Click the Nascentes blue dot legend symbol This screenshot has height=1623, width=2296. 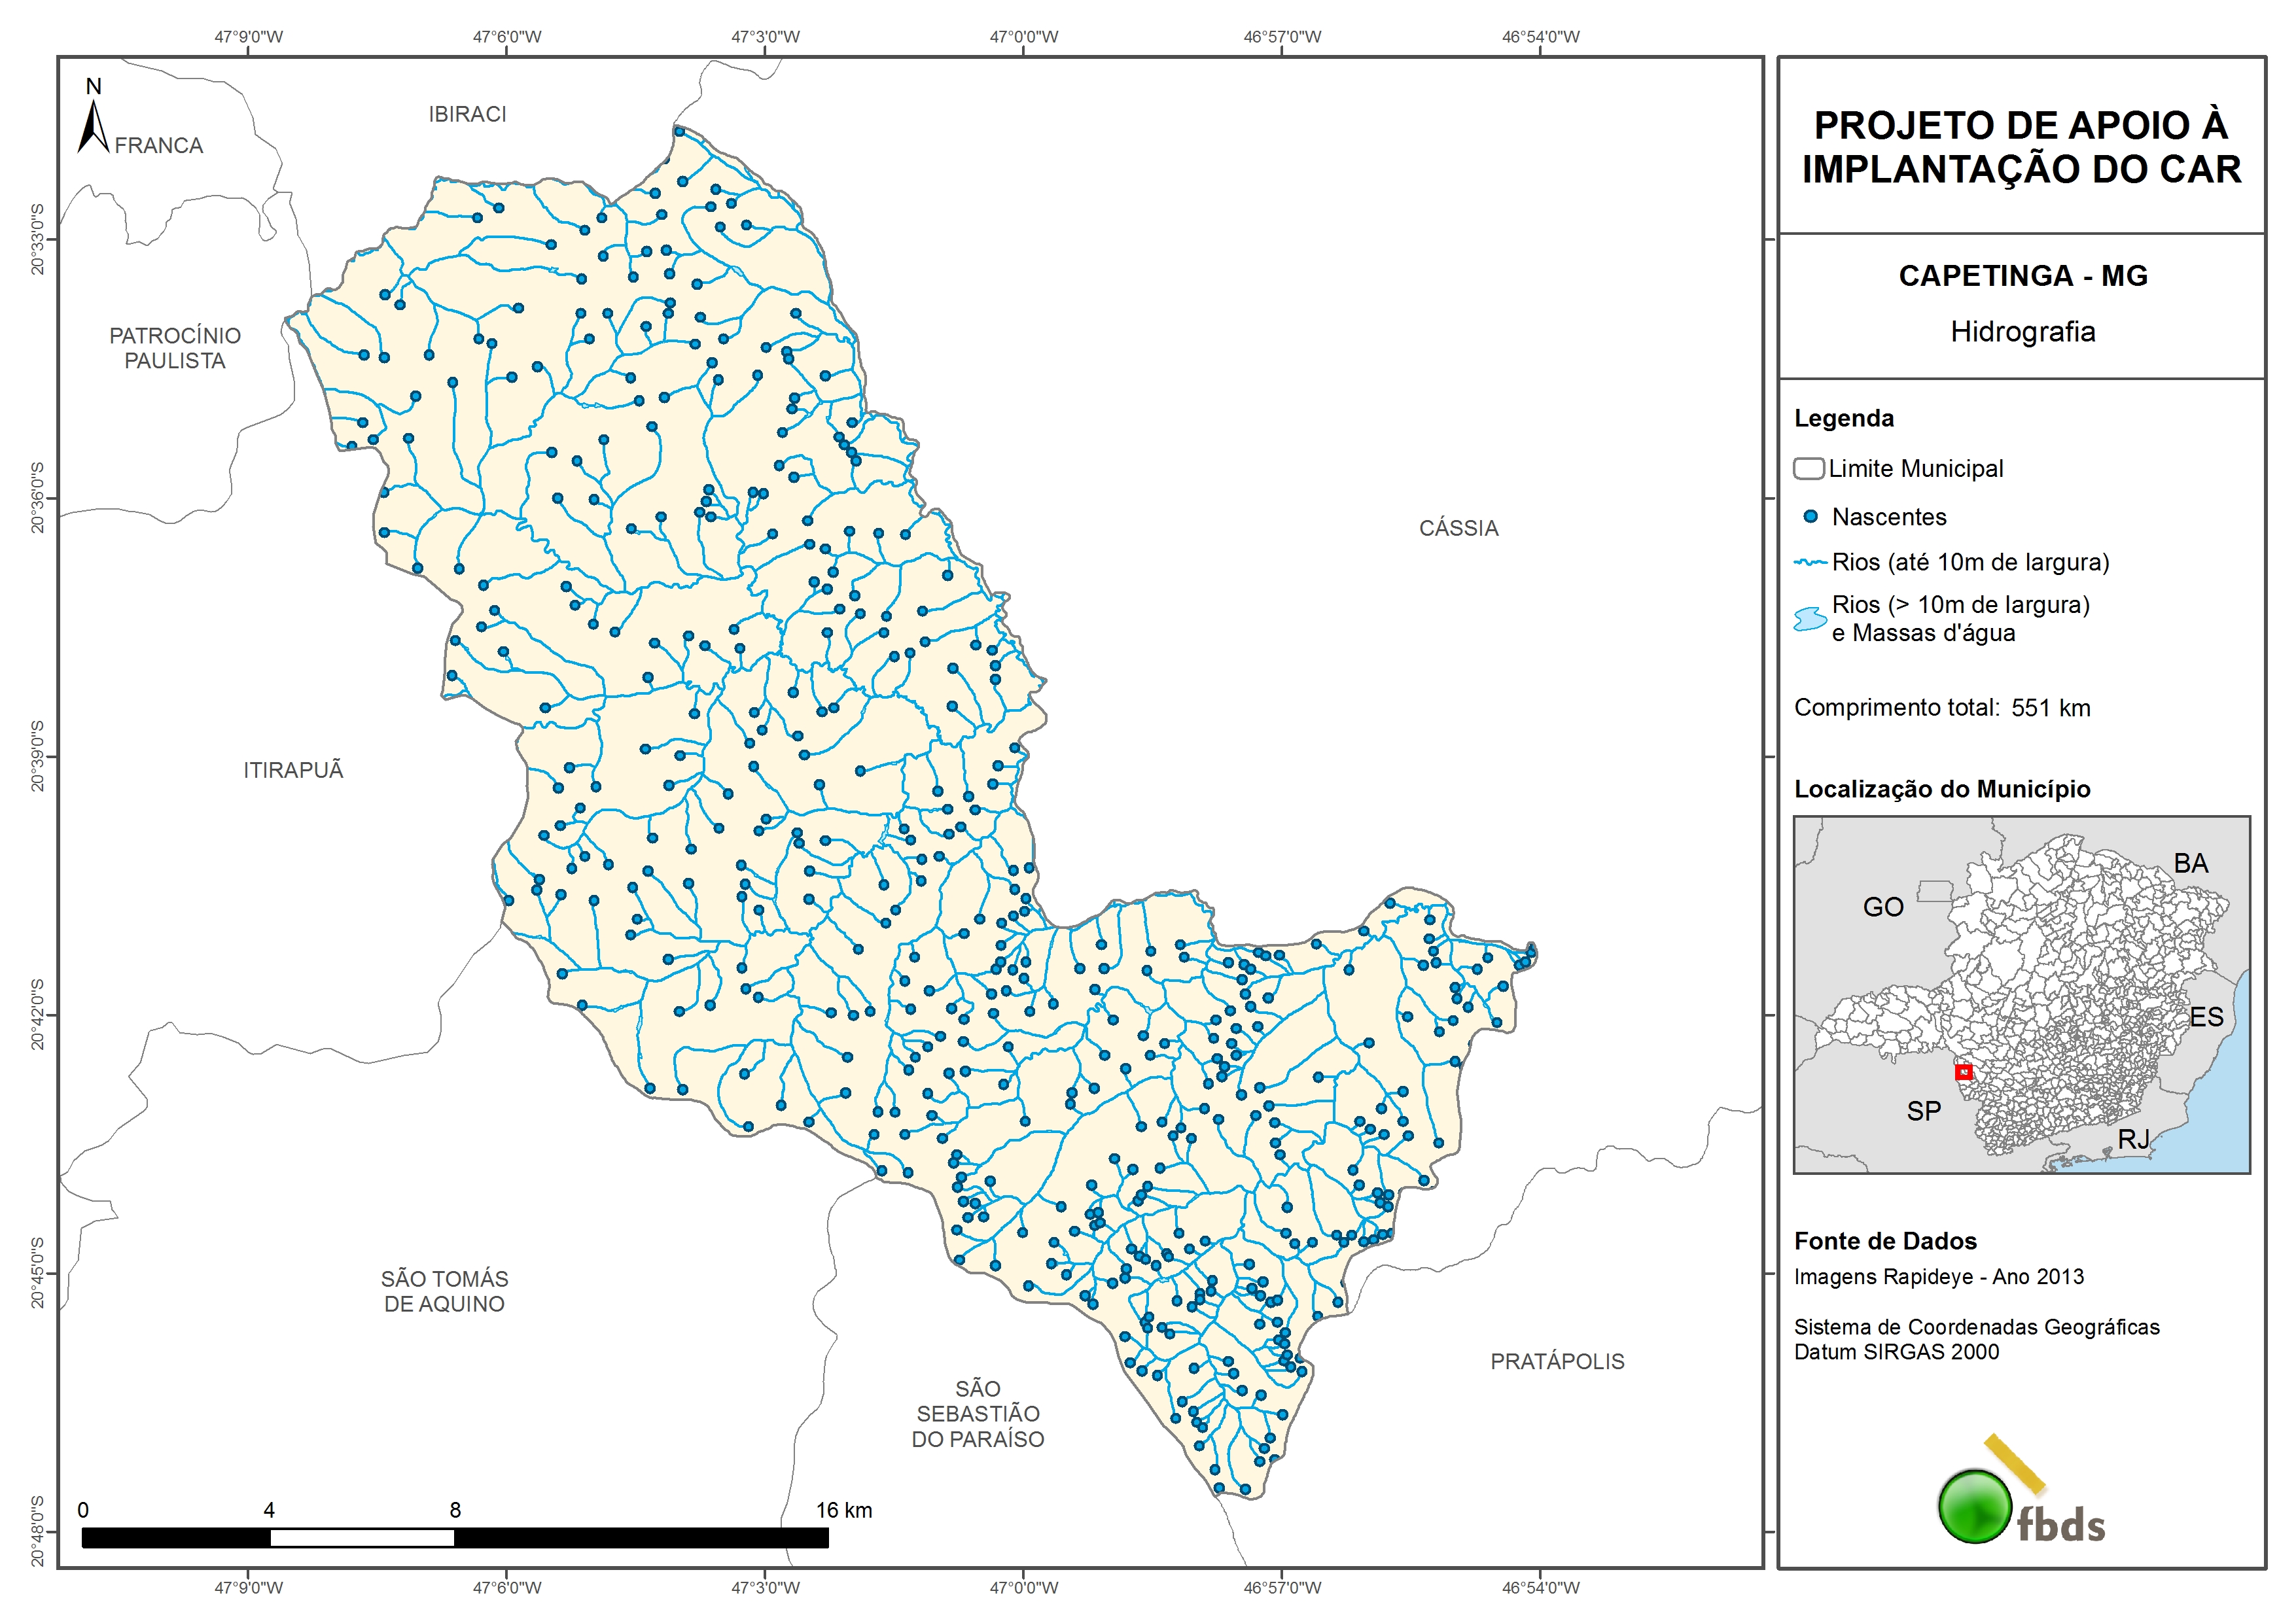pos(1810,517)
